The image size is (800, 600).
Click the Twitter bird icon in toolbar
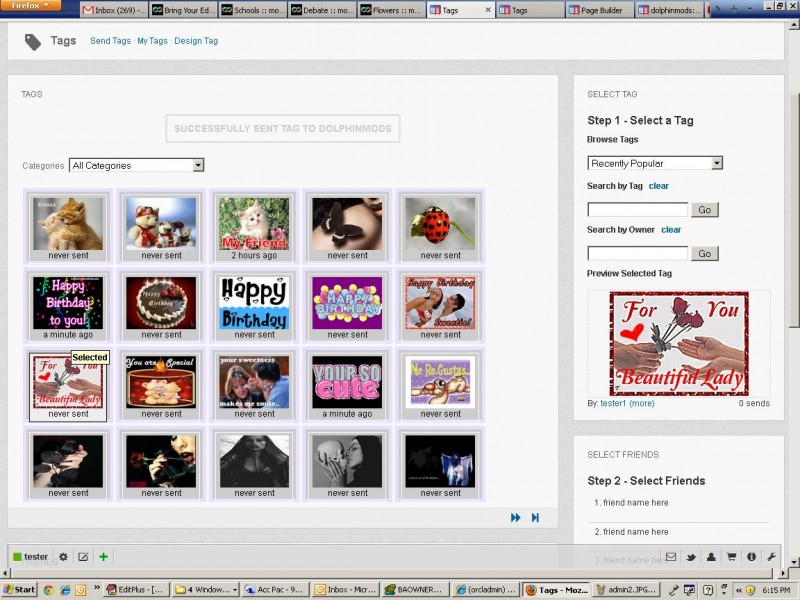click(x=691, y=557)
